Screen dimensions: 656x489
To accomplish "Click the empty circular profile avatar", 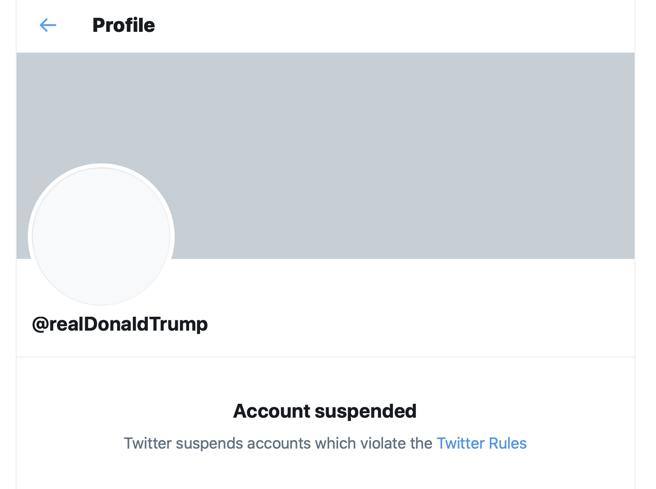I will click(x=101, y=236).
